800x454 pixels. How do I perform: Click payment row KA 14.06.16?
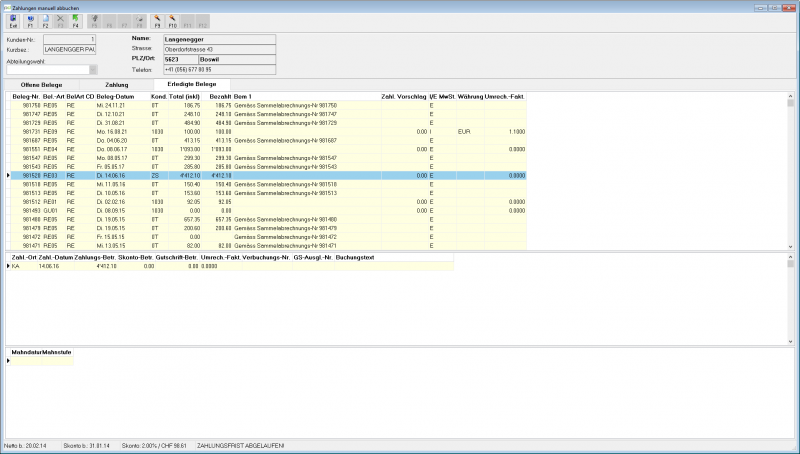(232, 266)
